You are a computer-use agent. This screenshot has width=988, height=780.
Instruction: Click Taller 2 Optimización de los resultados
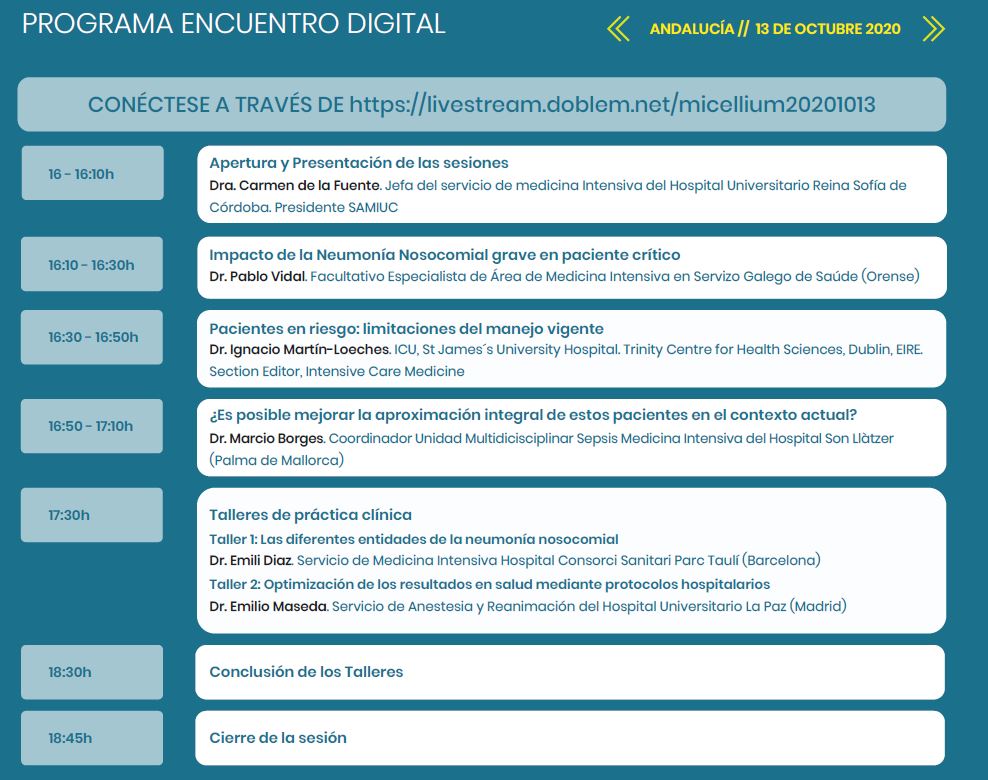coord(489,584)
